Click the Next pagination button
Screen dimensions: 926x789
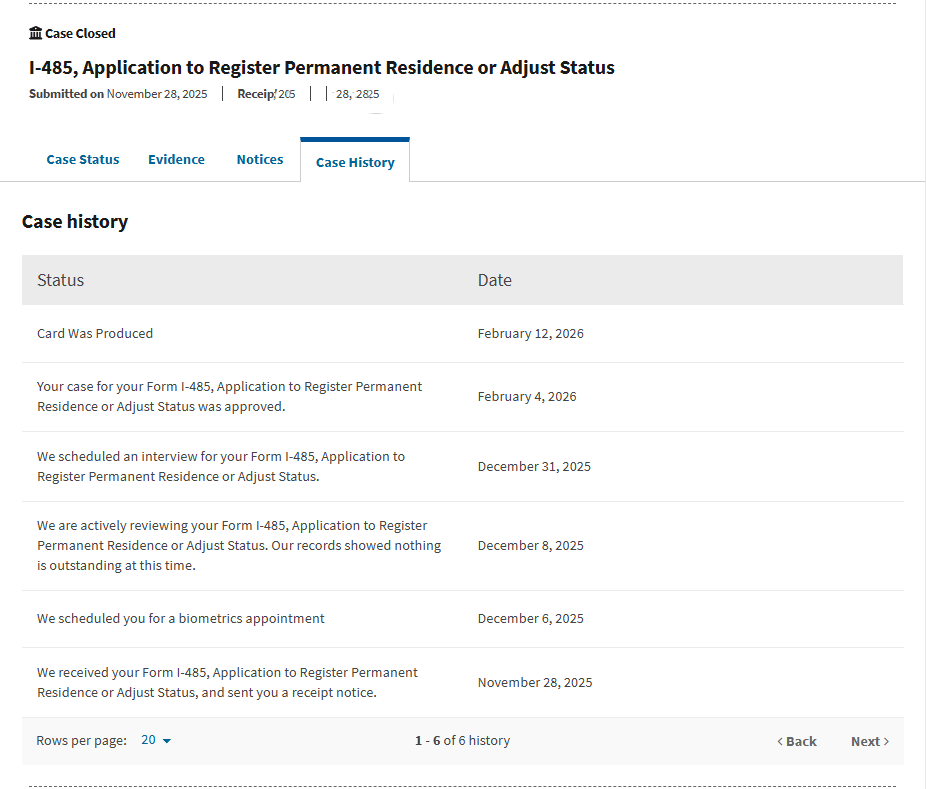click(870, 741)
